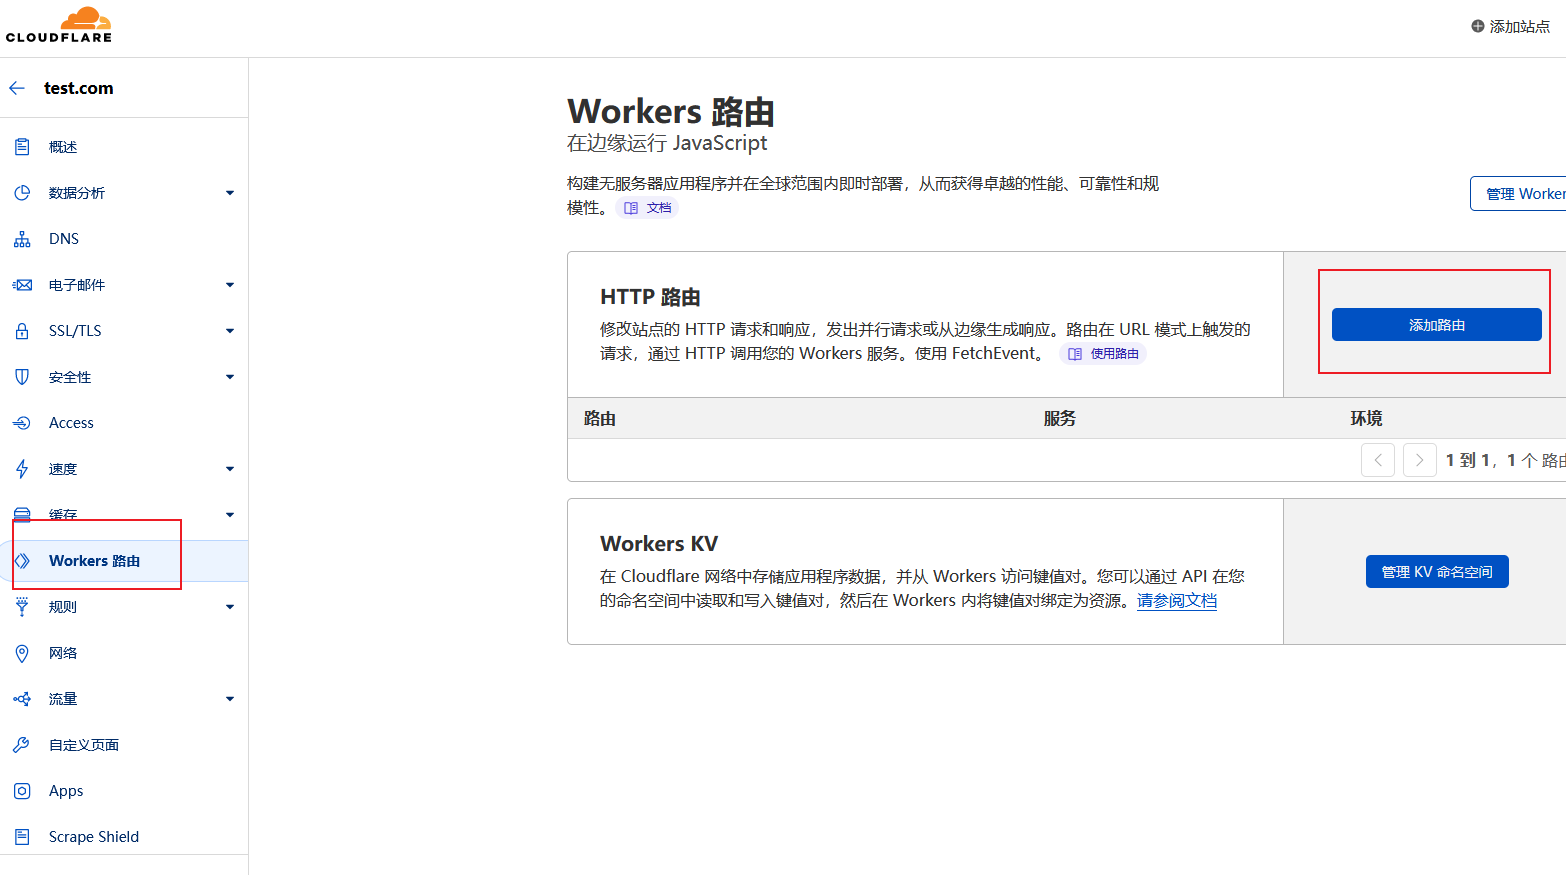Viewport: 1566px width, 875px height.
Task: Click the 流量 traffic nodes icon
Action: click(x=22, y=699)
